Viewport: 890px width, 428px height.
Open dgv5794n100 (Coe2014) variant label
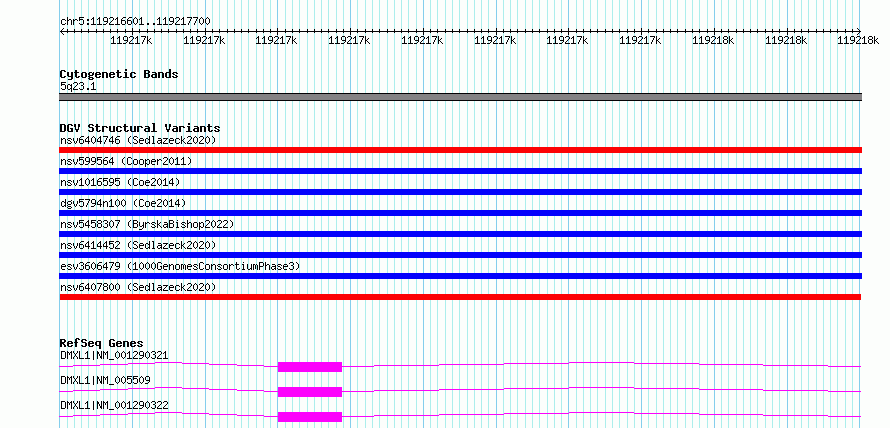tap(123, 203)
